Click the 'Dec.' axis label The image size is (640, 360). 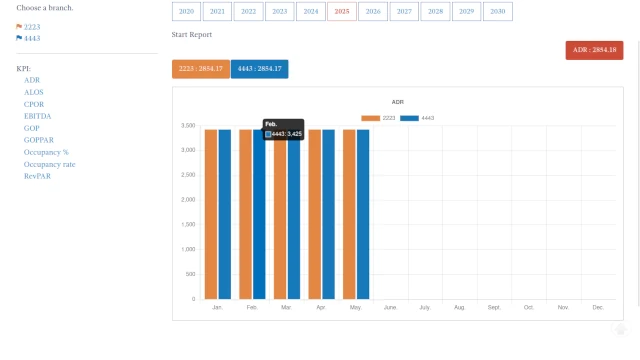click(598, 307)
